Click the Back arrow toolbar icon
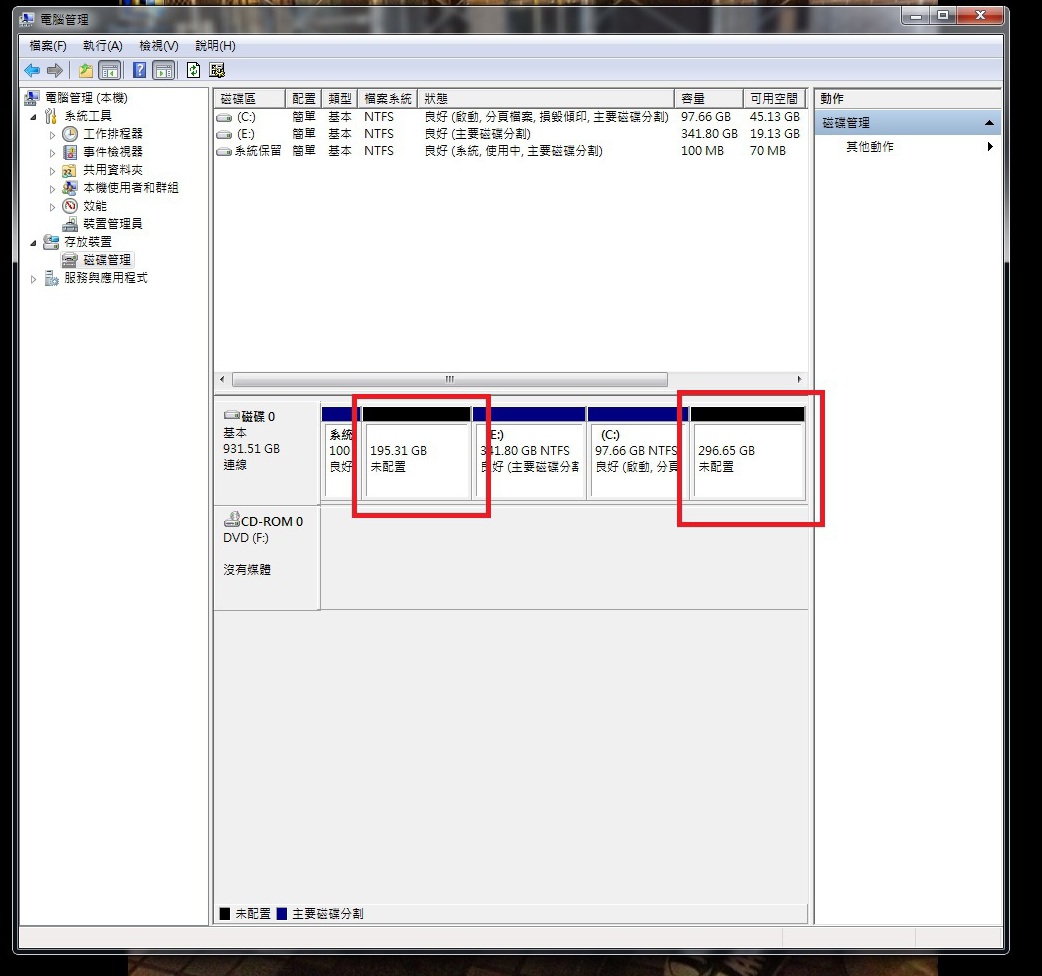 [32, 70]
